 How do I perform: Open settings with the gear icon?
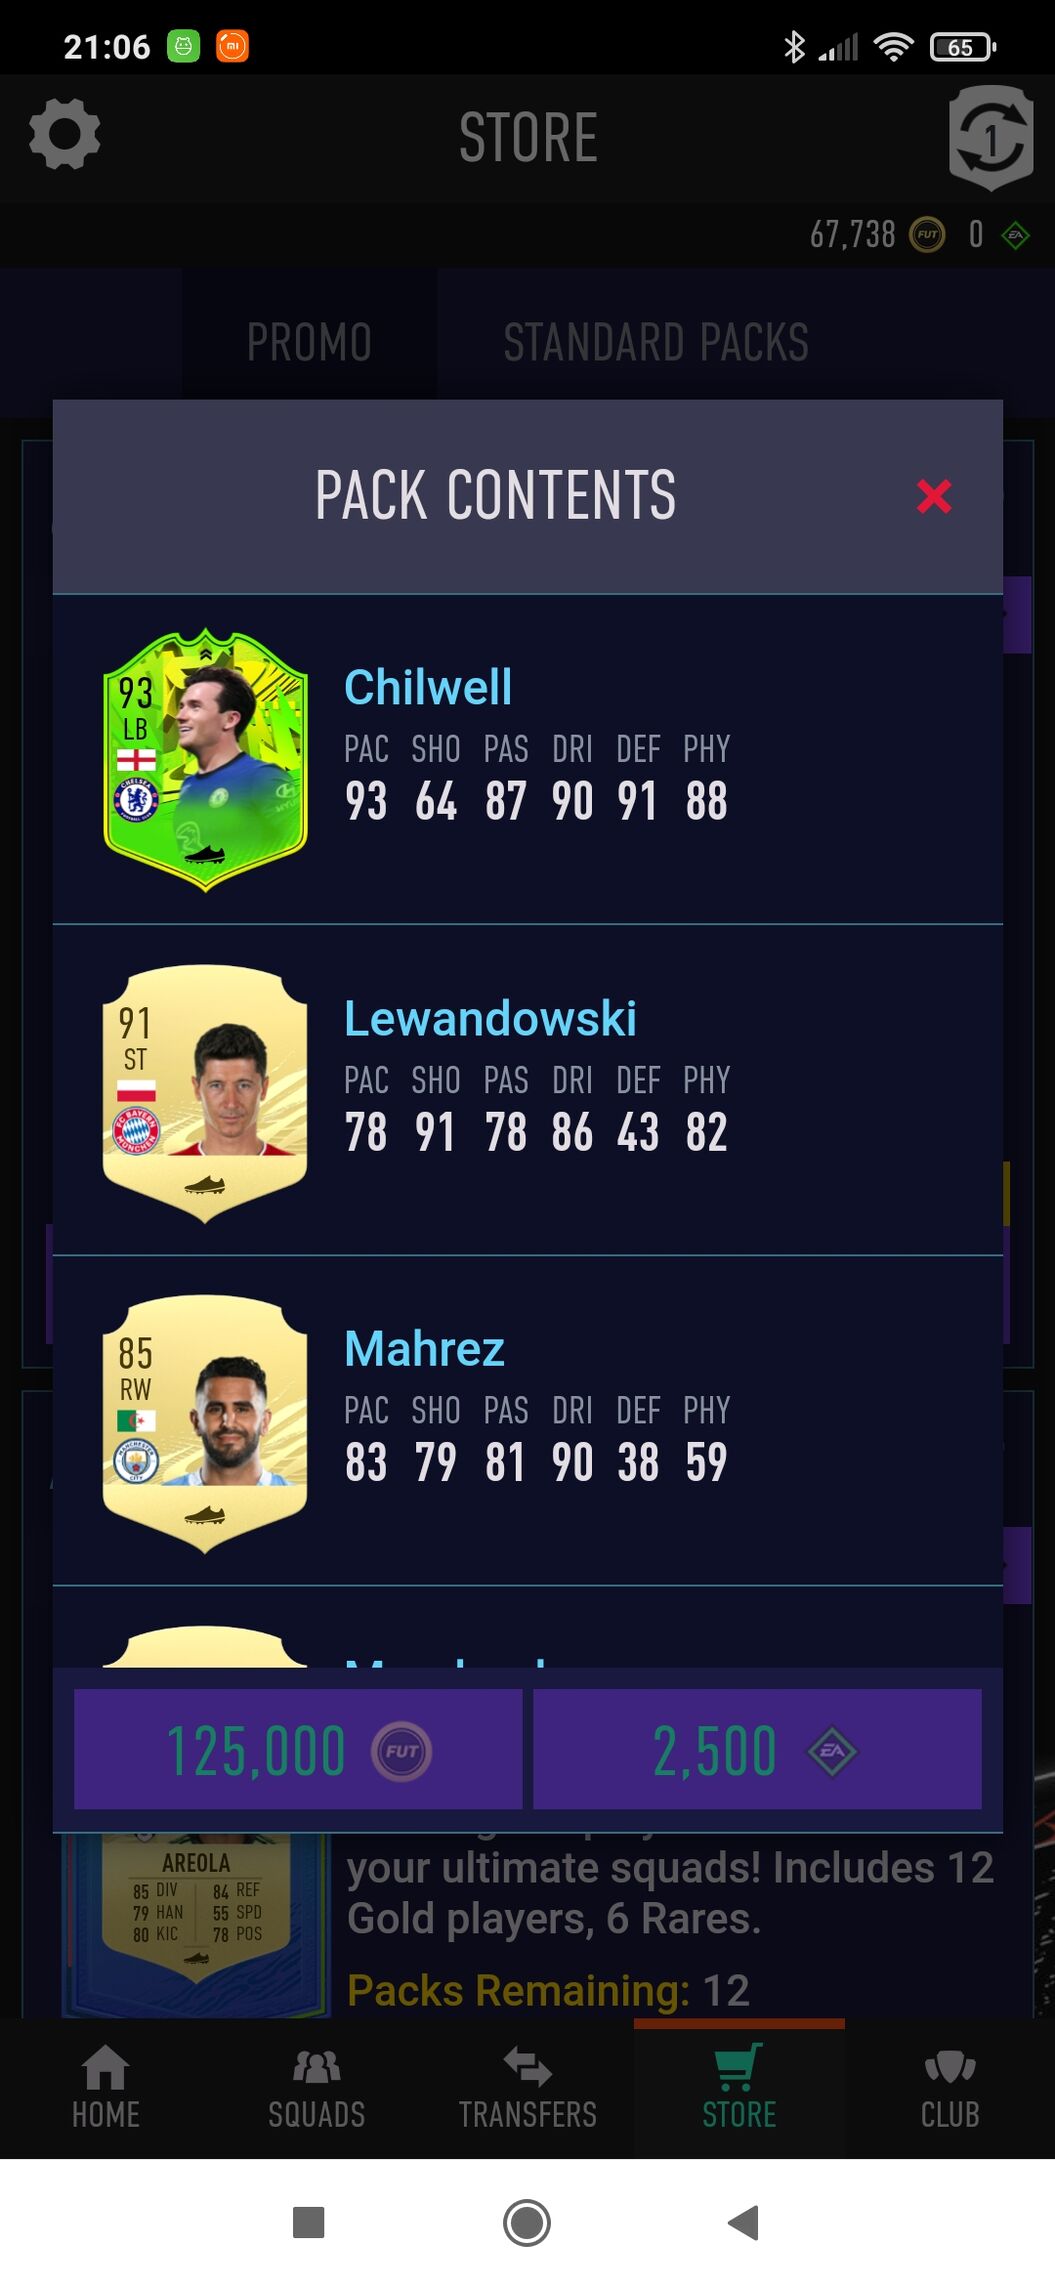pos(65,134)
